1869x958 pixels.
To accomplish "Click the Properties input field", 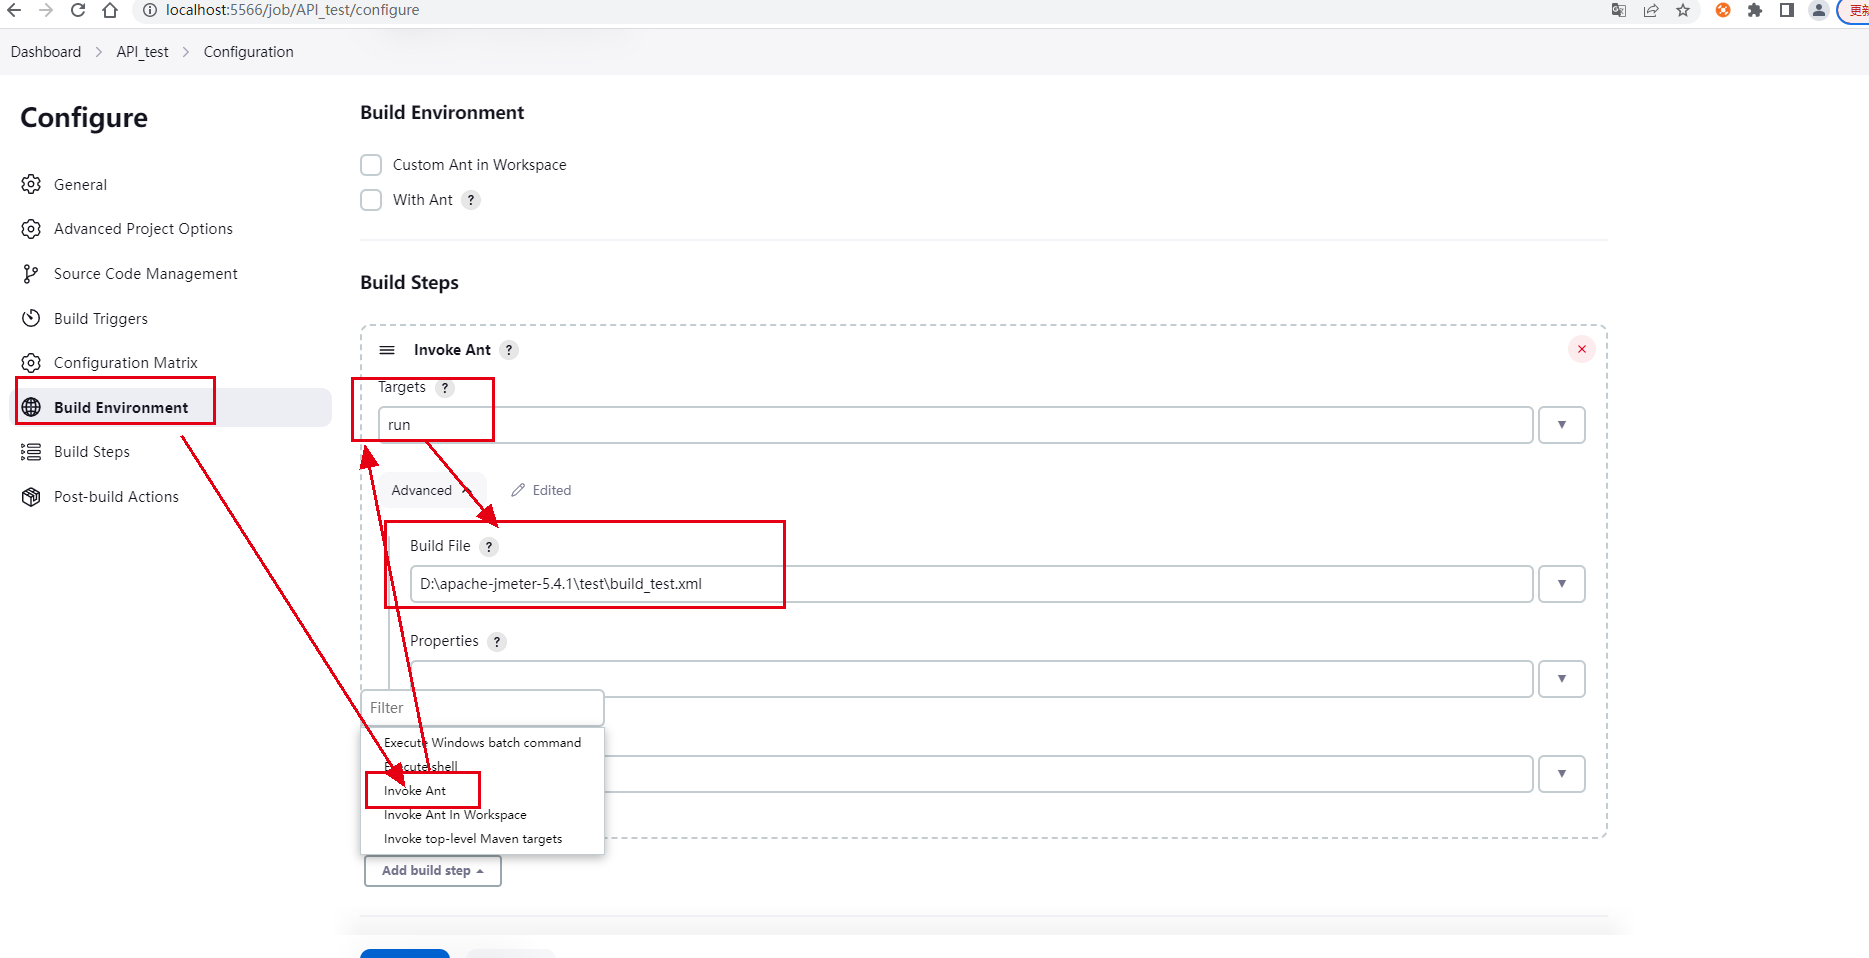I will [x=971, y=679].
